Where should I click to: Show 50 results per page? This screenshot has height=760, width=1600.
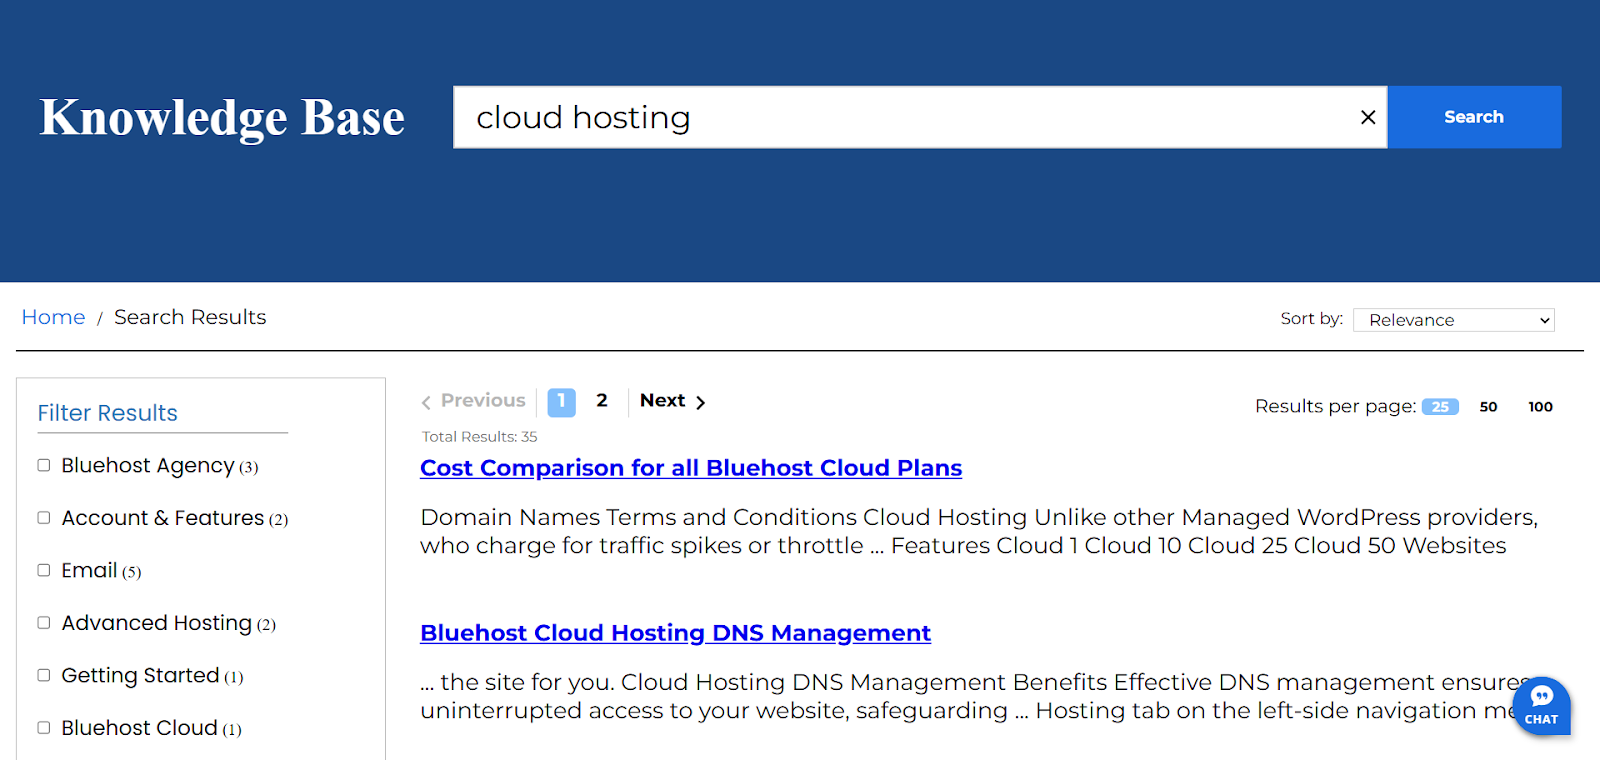tap(1488, 407)
